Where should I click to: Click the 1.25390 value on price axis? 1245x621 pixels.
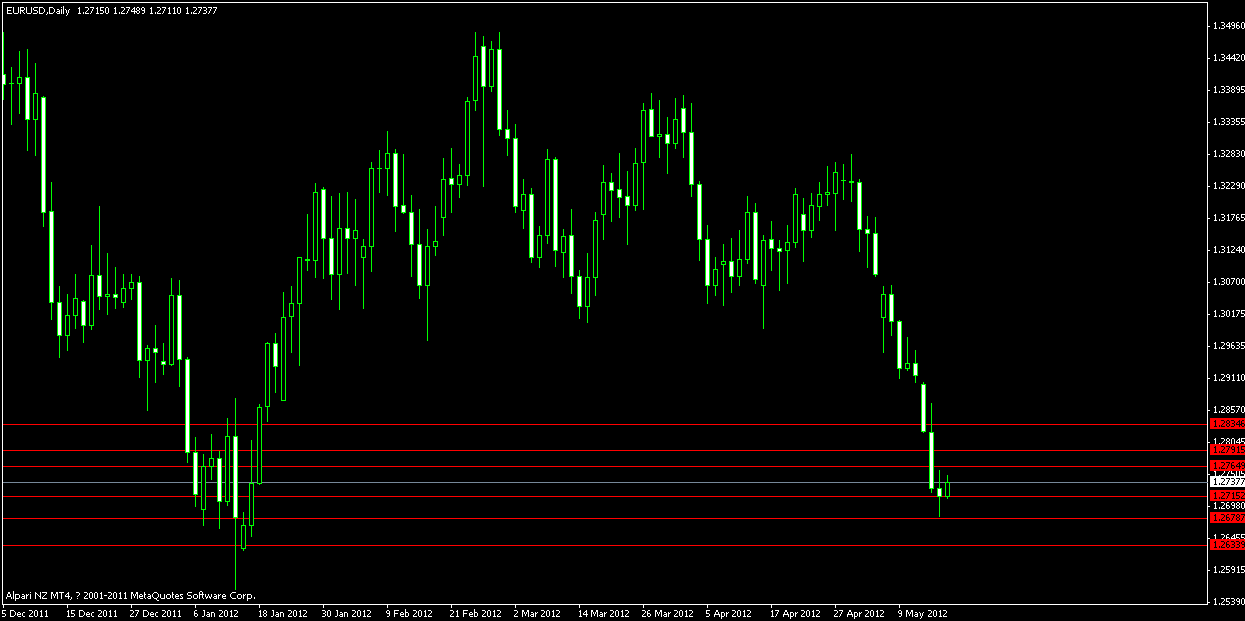click(x=1226, y=602)
